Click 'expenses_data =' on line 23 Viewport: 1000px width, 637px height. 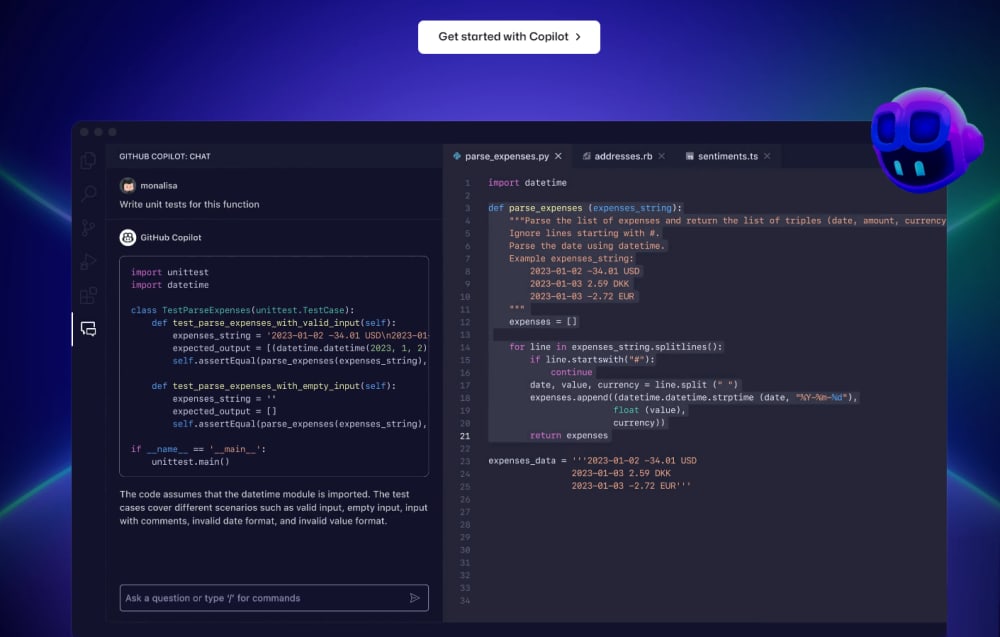(527, 460)
